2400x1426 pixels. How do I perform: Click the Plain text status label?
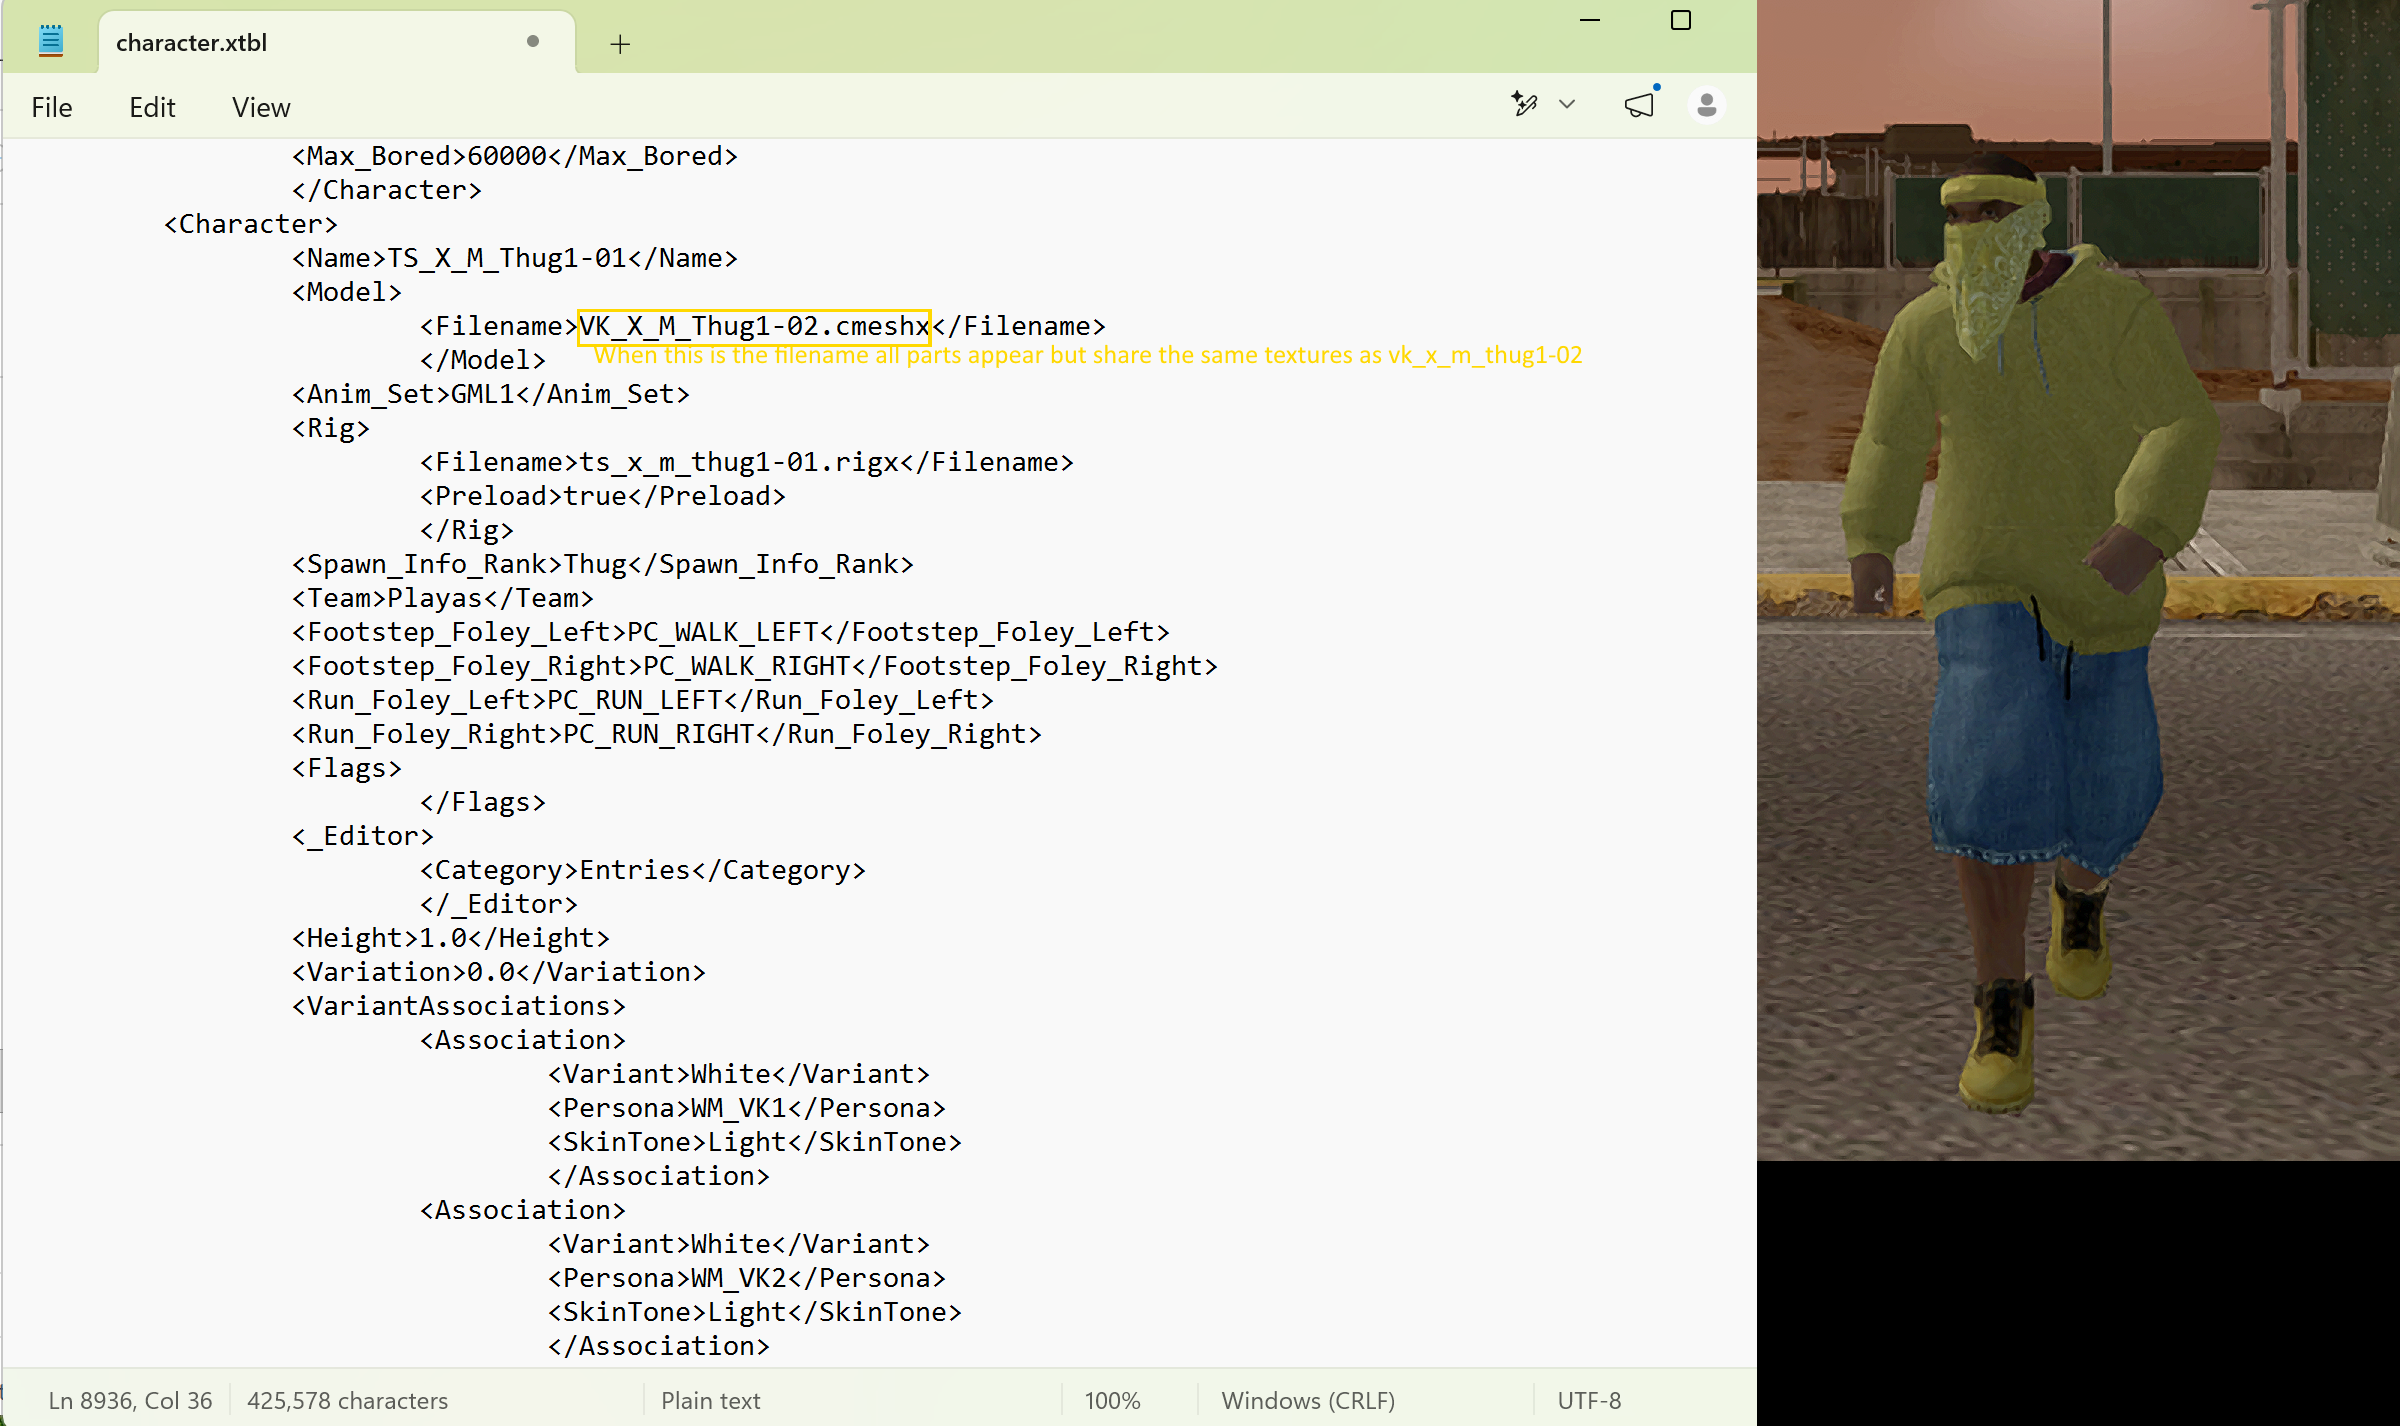710,1400
